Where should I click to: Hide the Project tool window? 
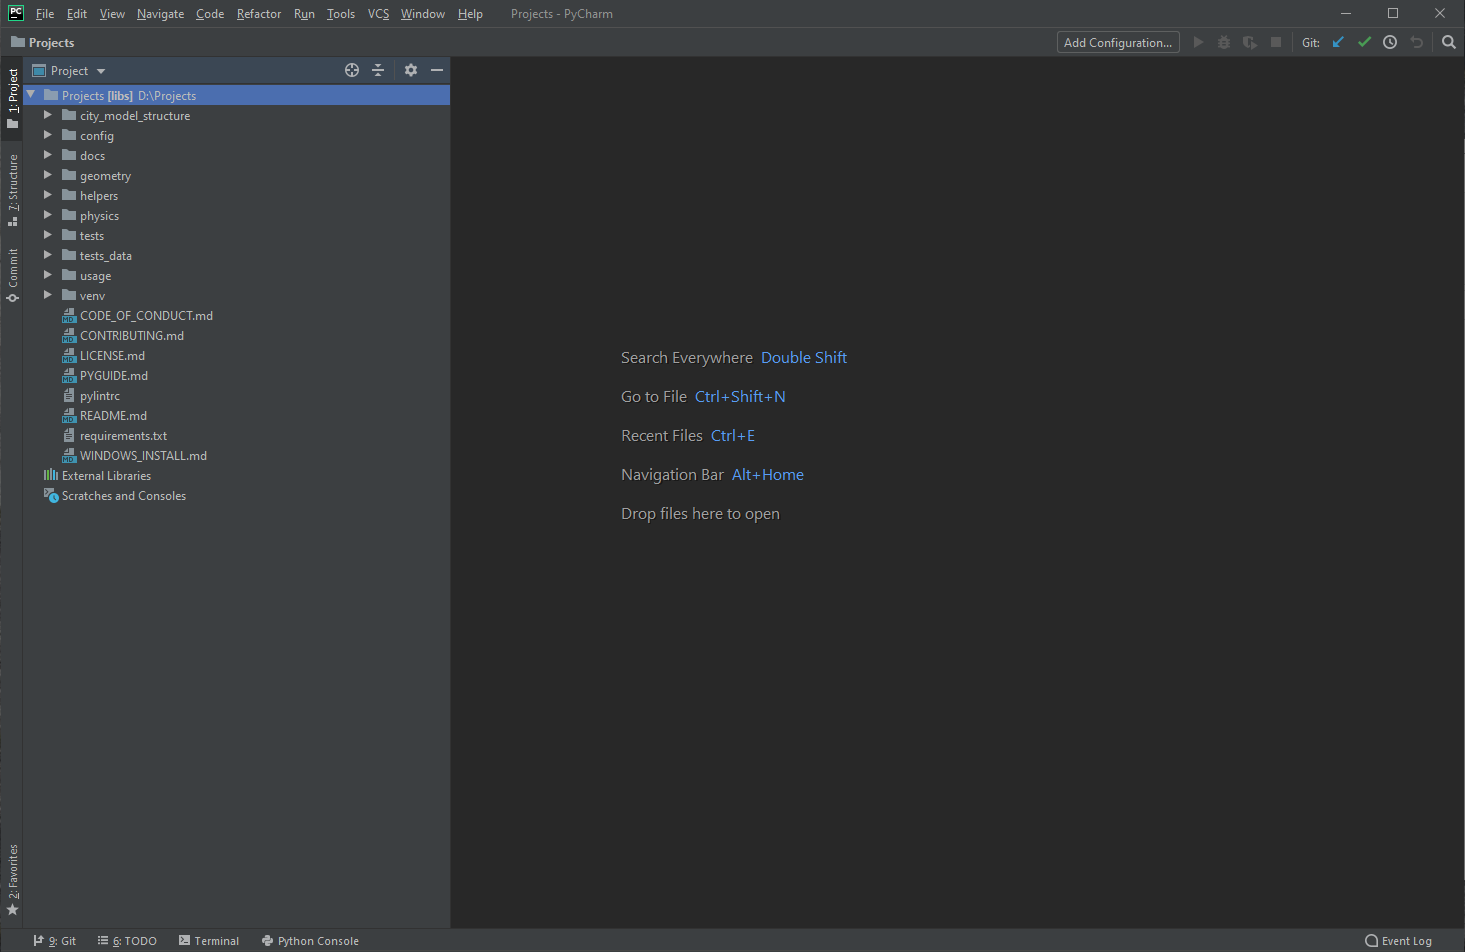click(437, 70)
